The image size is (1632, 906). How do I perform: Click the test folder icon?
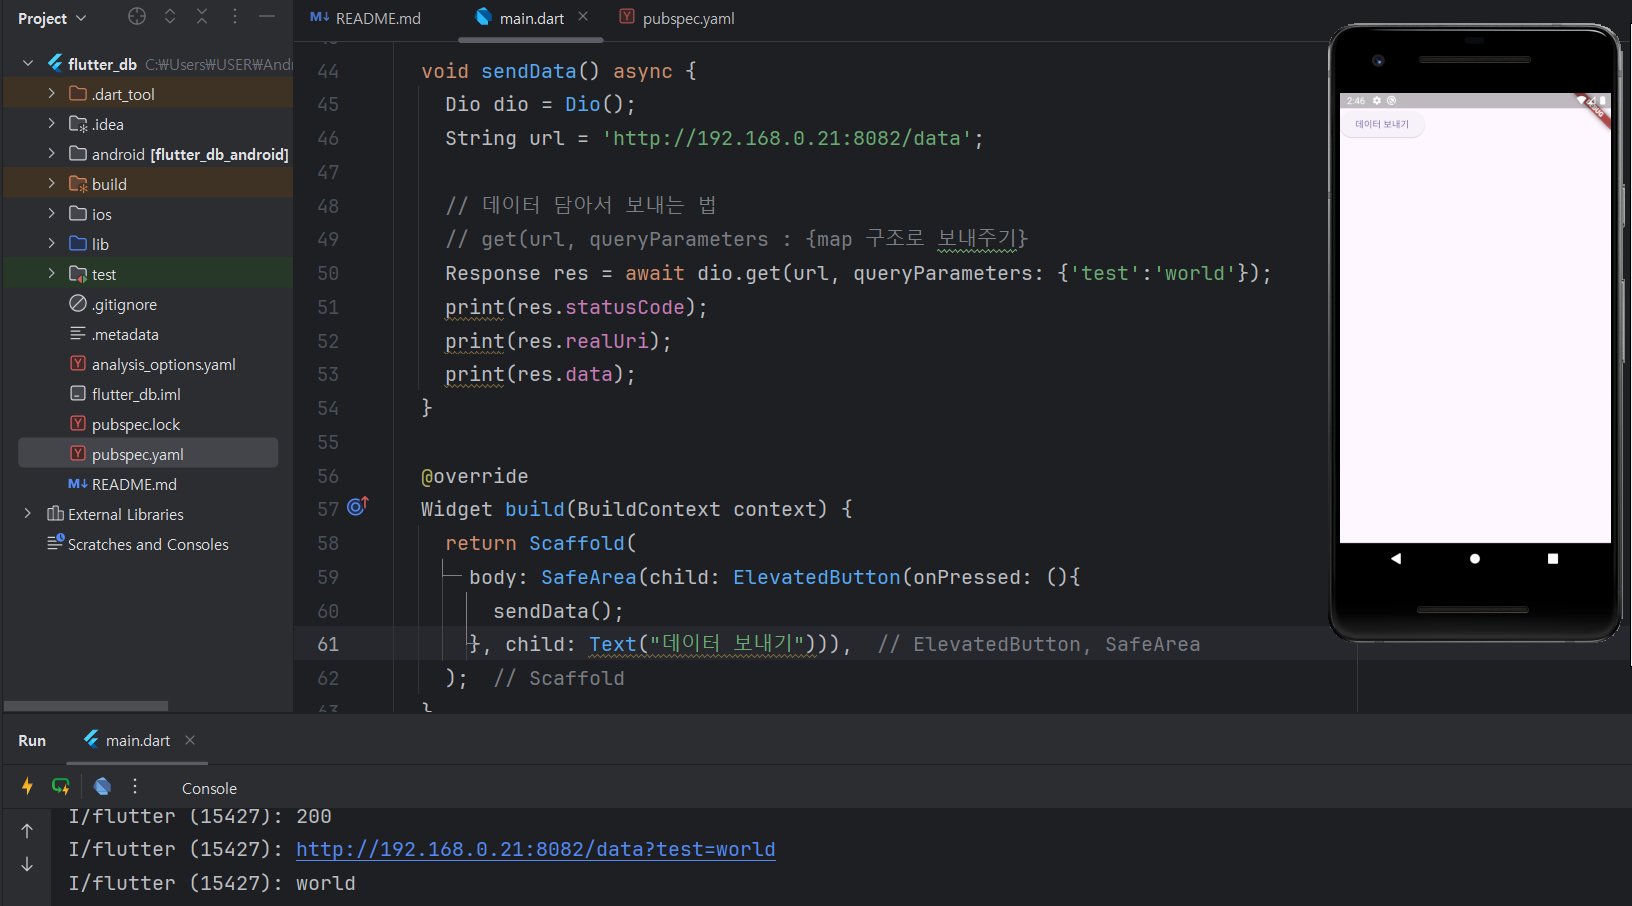pyautogui.click(x=78, y=274)
